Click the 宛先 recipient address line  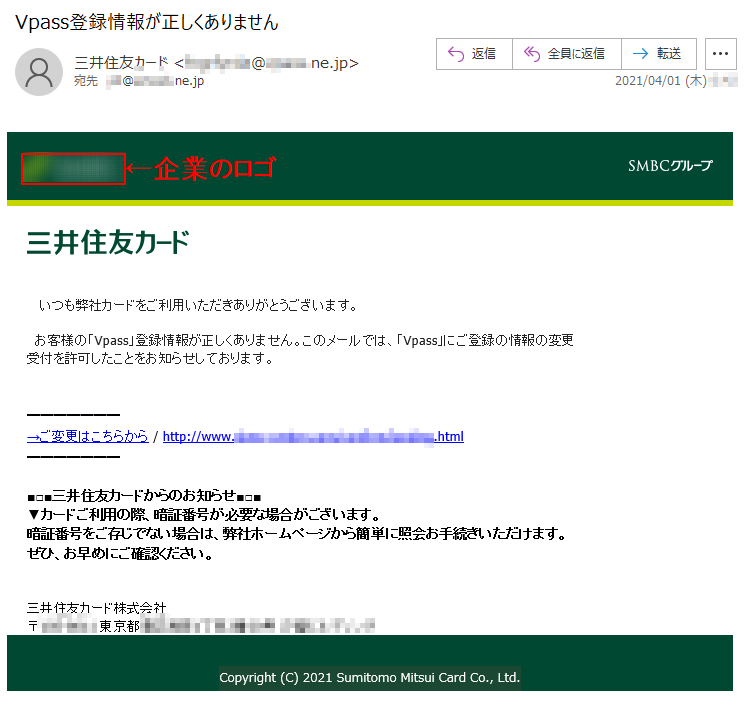click(139, 81)
